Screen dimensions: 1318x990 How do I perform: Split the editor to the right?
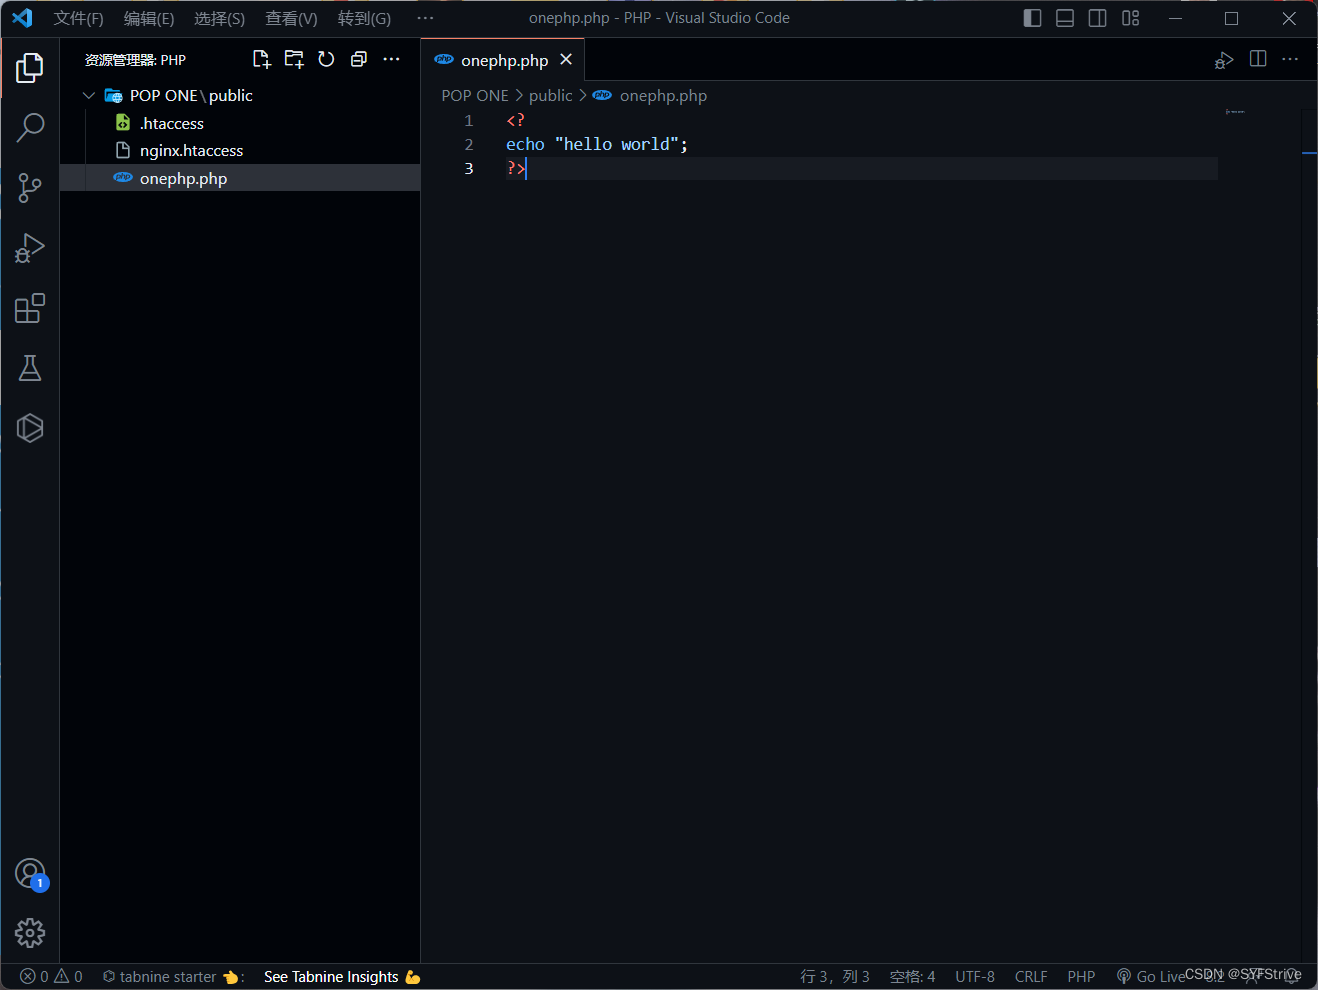point(1258,59)
